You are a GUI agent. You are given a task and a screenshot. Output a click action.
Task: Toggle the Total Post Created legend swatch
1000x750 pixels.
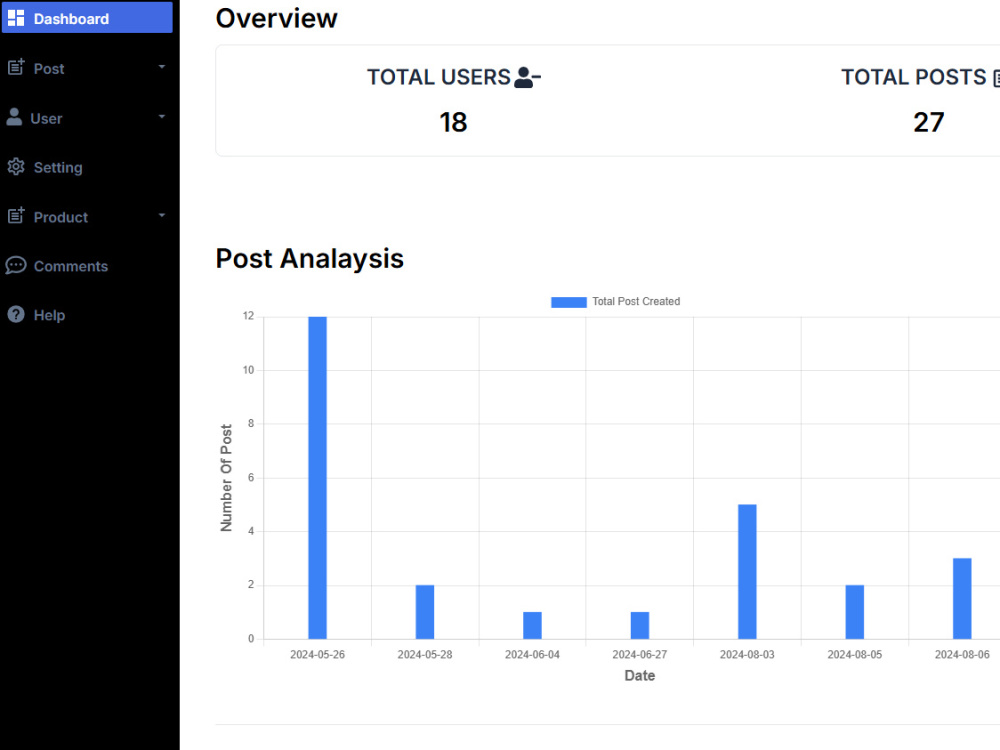(569, 302)
